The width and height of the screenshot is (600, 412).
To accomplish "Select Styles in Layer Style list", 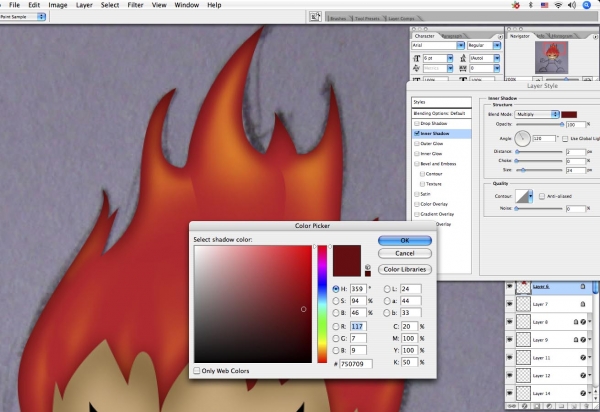I will click(441, 102).
